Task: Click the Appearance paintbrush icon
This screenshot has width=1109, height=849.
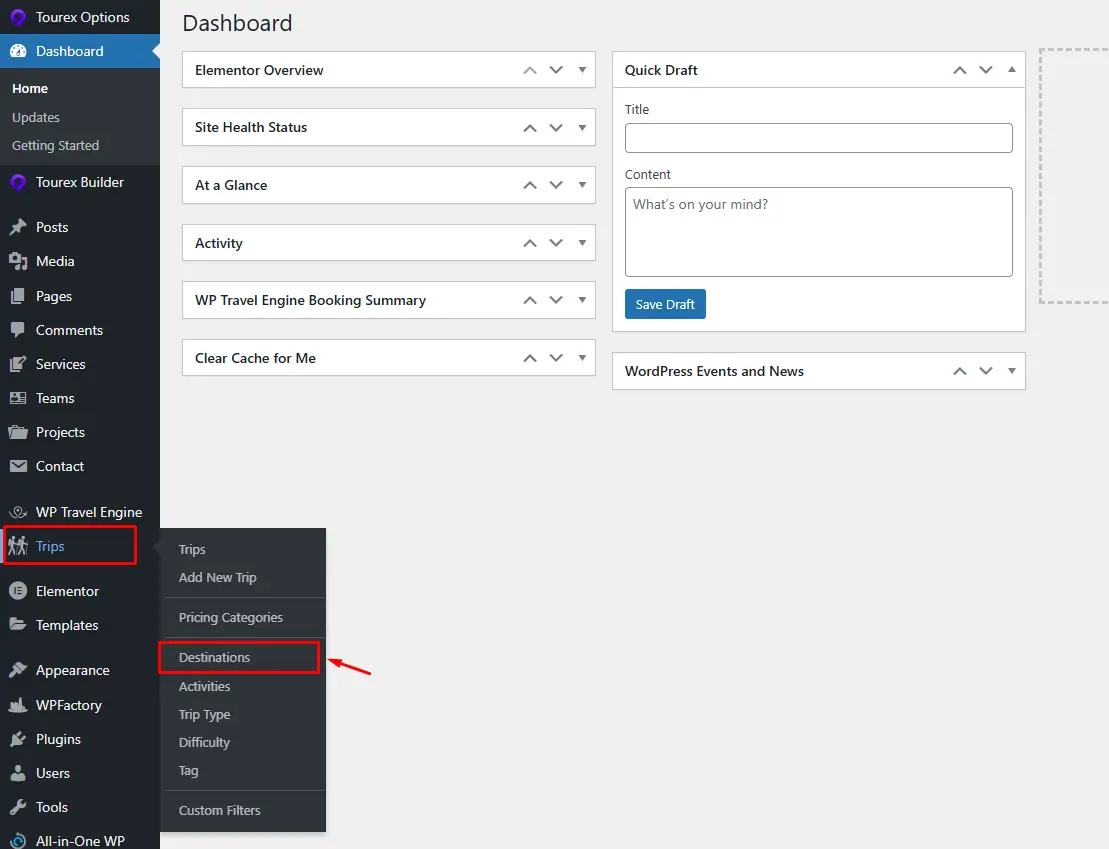Action: coord(18,670)
